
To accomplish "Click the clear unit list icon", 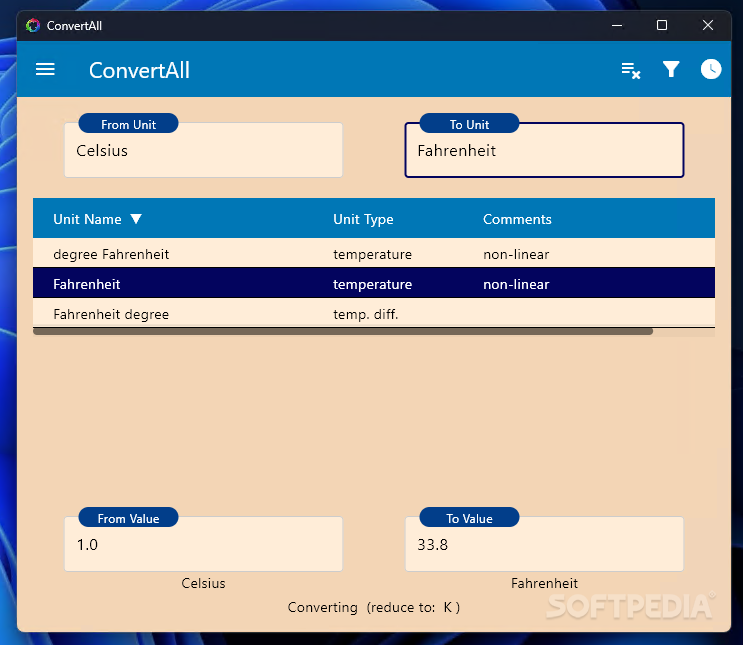I will 631,71.
